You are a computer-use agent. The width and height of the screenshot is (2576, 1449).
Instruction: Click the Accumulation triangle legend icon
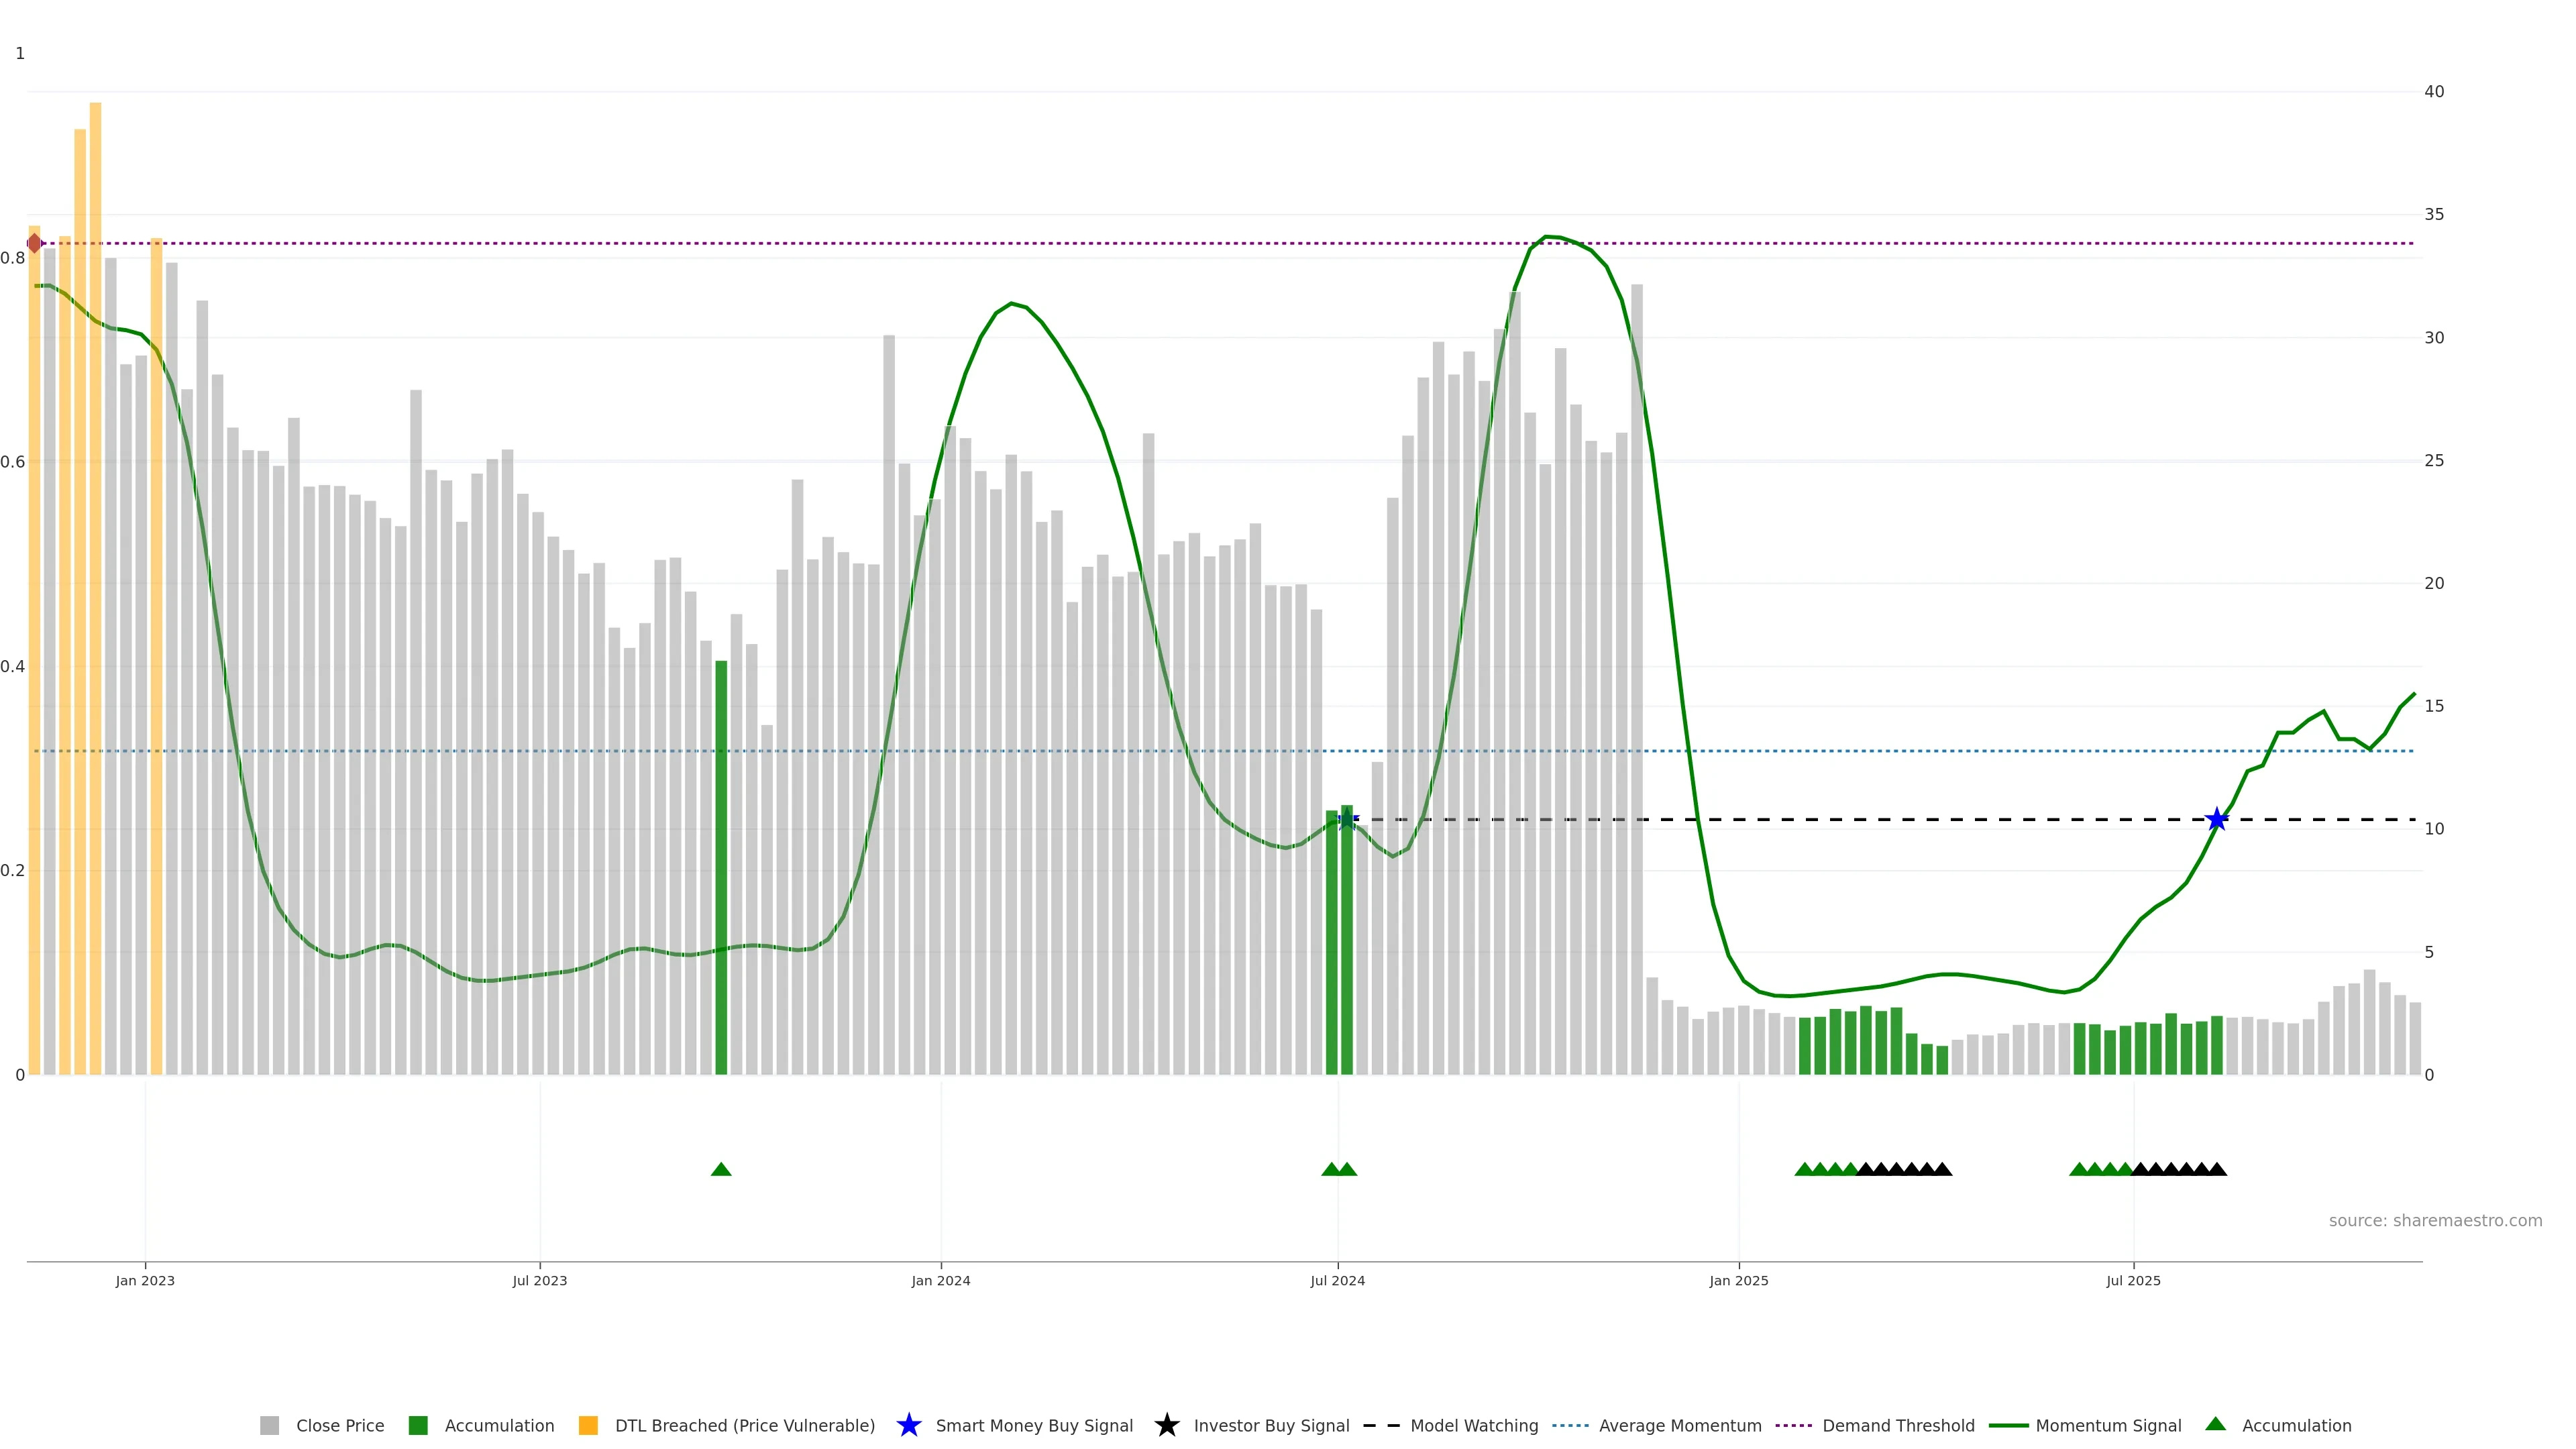pyautogui.click(x=2216, y=1424)
